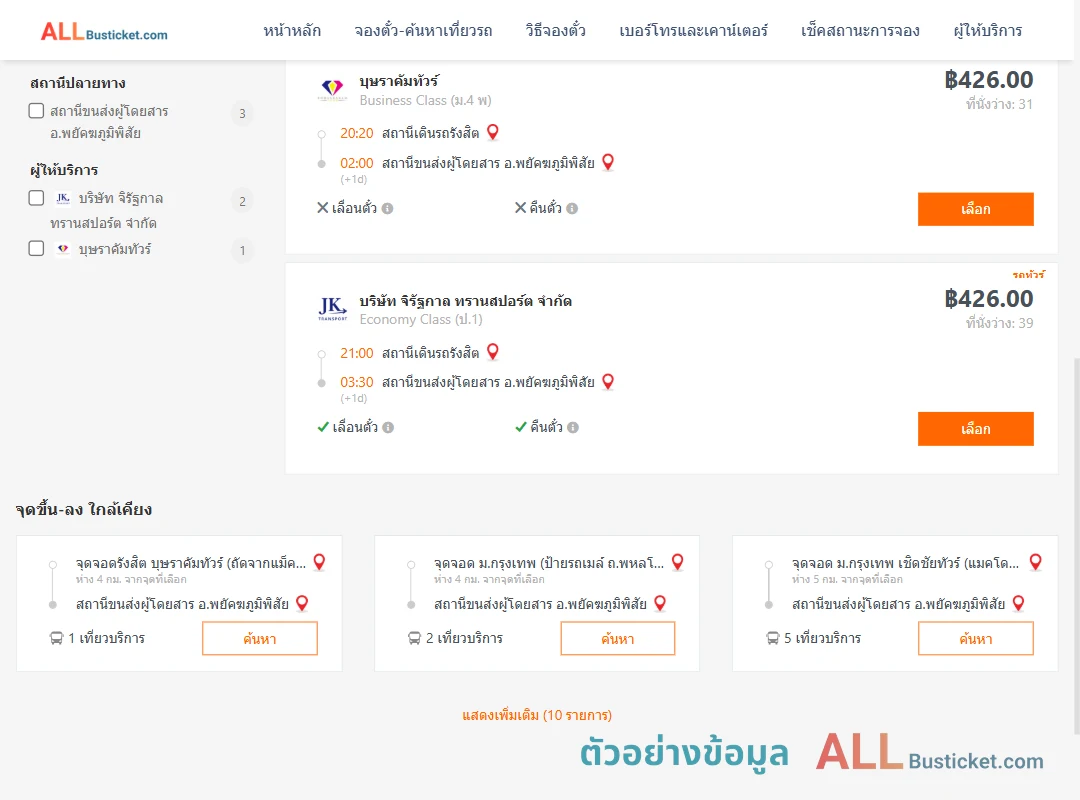Click ที่นั่งว่าง: 31 seat count
The width and height of the screenshot is (1080, 800).
(x=999, y=104)
